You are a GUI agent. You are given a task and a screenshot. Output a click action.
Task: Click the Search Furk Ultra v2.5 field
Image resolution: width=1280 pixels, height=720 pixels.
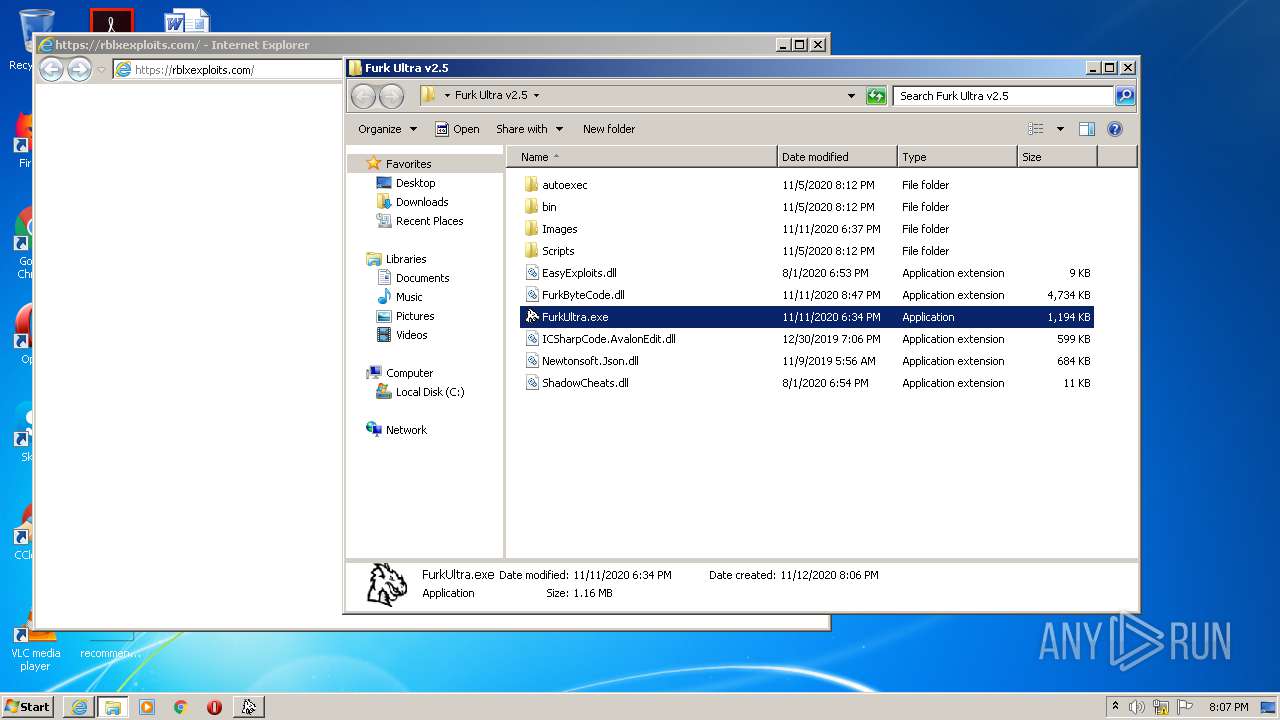tap(1002, 96)
